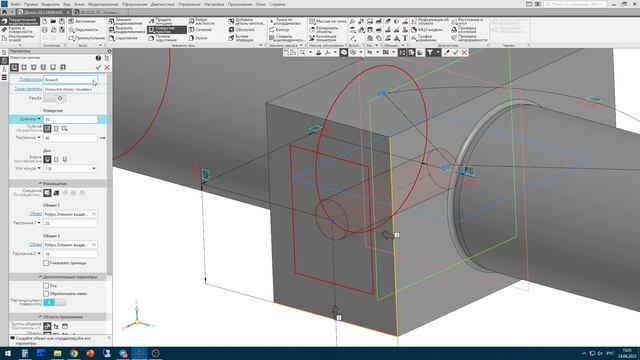Image resolution: width=640 pixels, height=360 pixels.
Task: Open file folder icon in system toolbar
Action: 53,21
